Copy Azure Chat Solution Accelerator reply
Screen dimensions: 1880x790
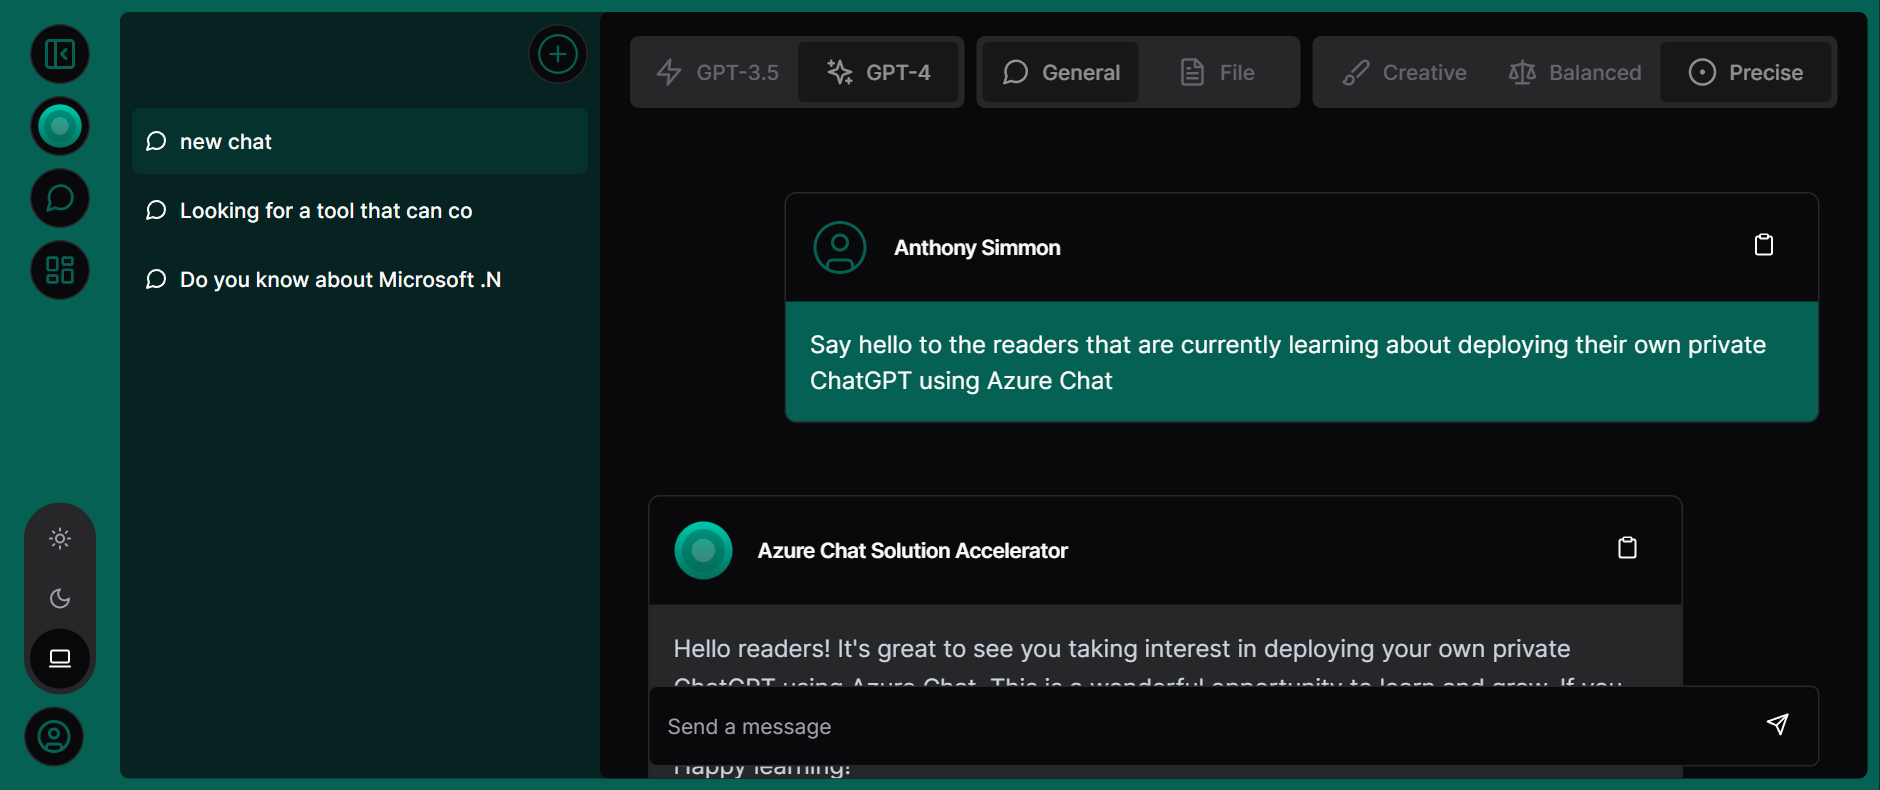tap(1627, 548)
